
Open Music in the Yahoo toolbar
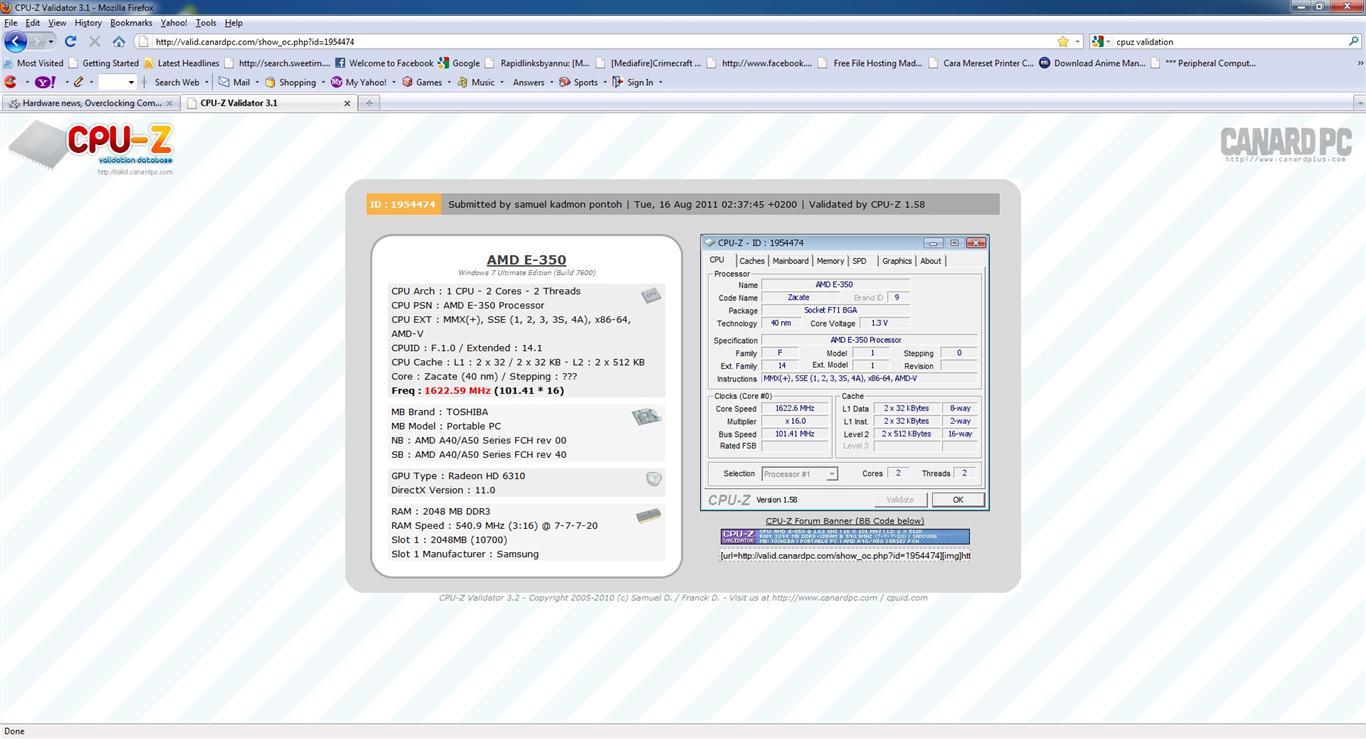(476, 82)
